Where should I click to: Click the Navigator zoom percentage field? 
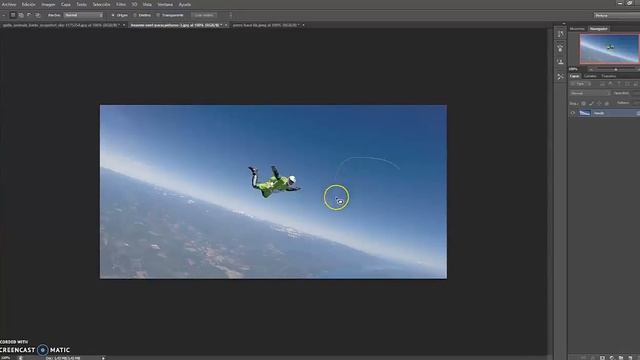pos(573,69)
